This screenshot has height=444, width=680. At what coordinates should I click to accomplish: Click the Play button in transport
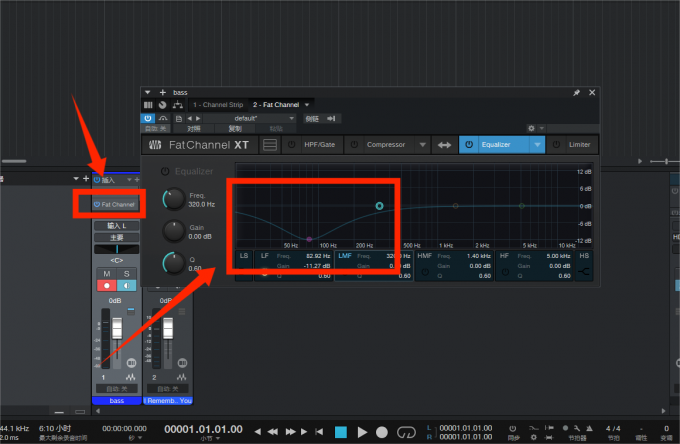361,432
